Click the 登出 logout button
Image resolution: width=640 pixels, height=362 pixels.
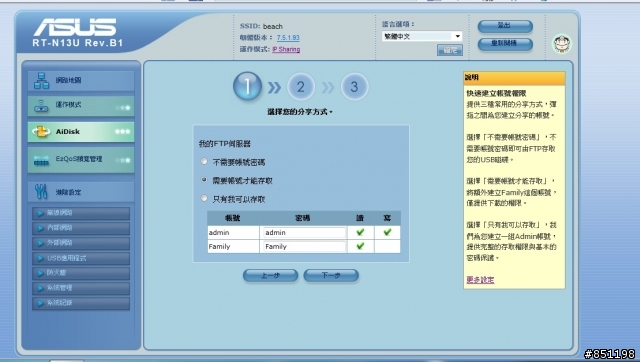505,26
